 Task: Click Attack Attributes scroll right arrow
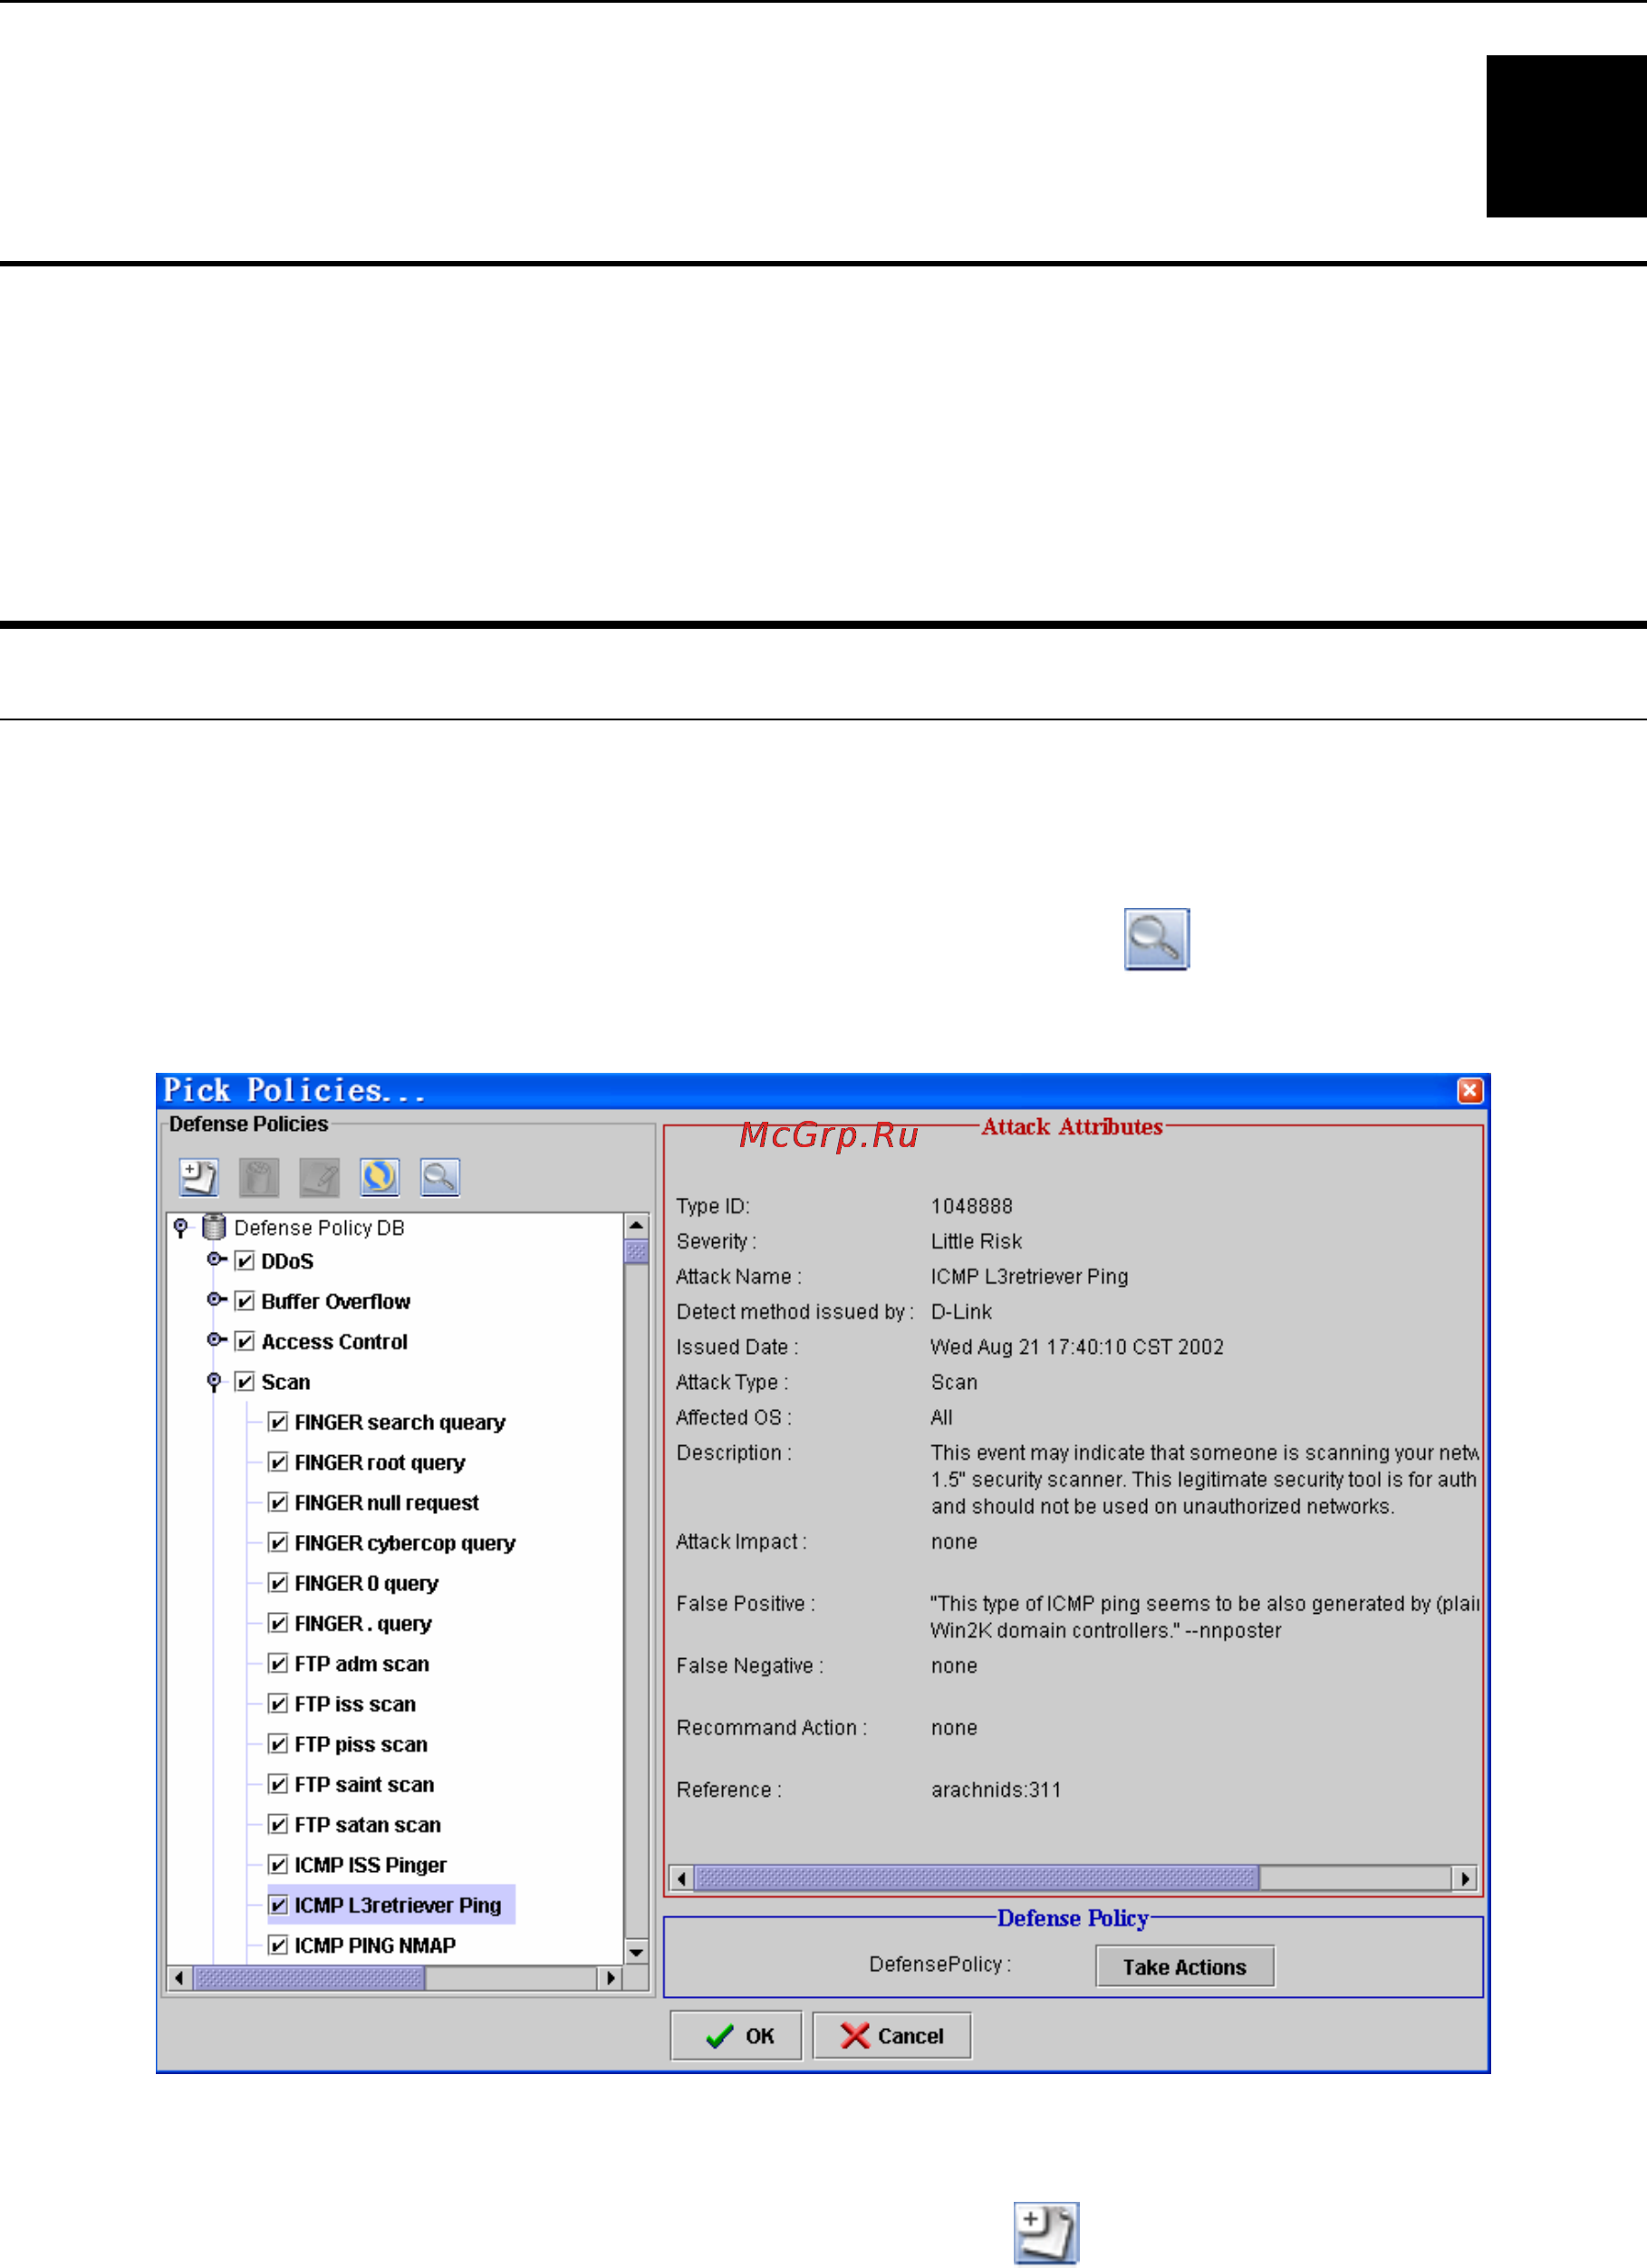(x=1464, y=1878)
